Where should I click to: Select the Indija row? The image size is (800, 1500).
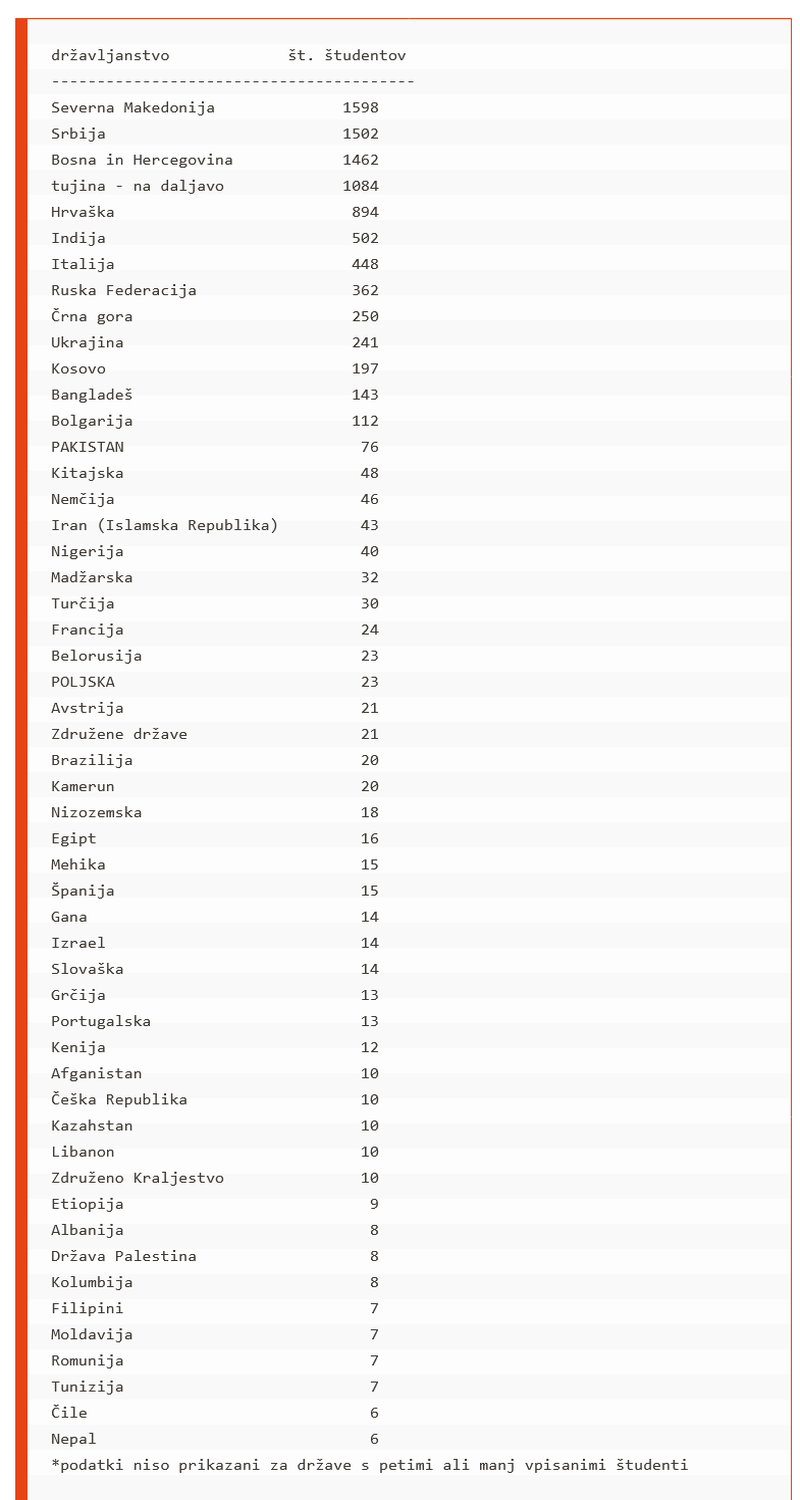78,238
